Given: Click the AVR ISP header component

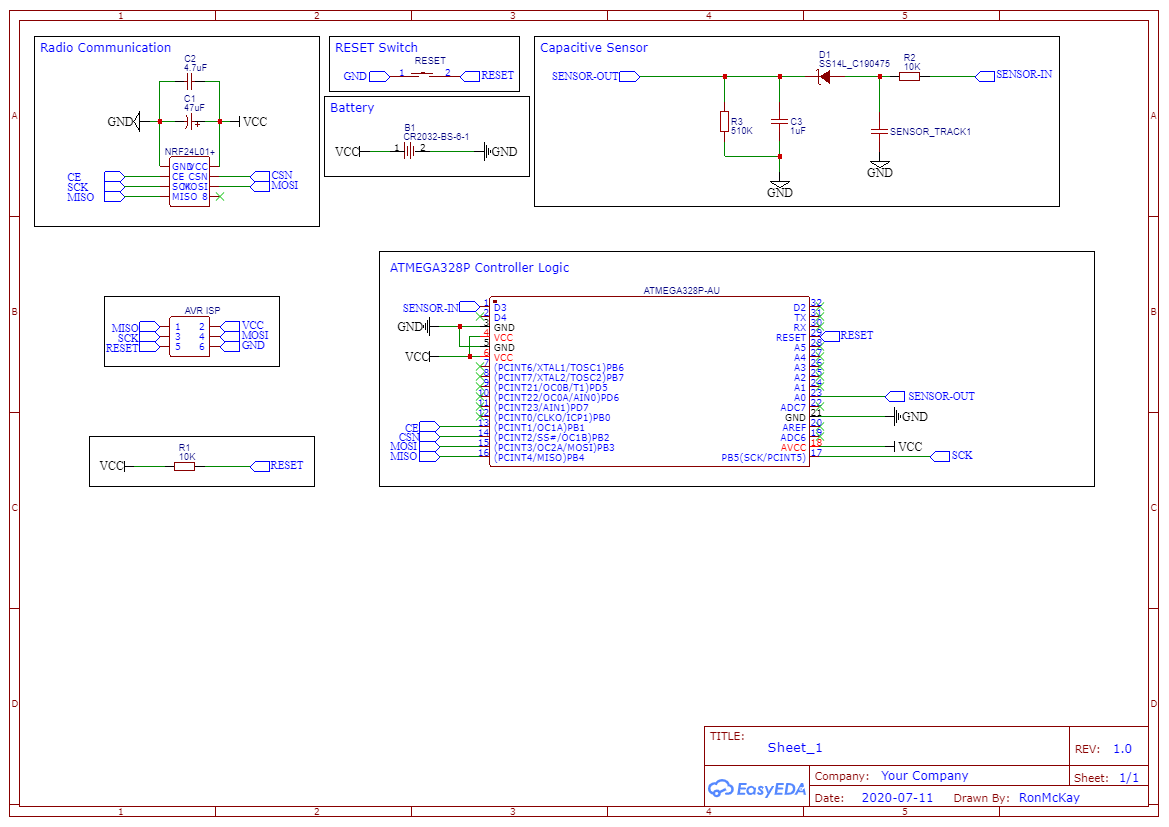Looking at the screenshot, I should point(189,336).
